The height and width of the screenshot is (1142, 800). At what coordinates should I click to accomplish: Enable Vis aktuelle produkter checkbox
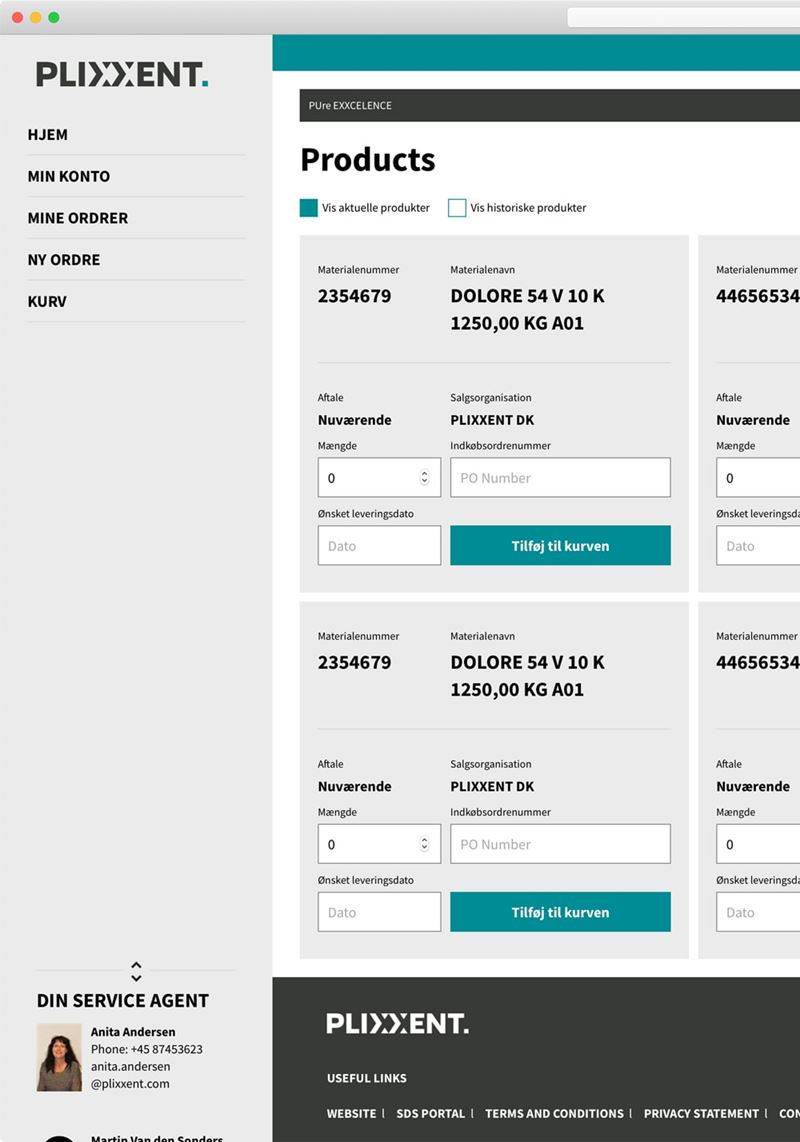click(x=309, y=208)
